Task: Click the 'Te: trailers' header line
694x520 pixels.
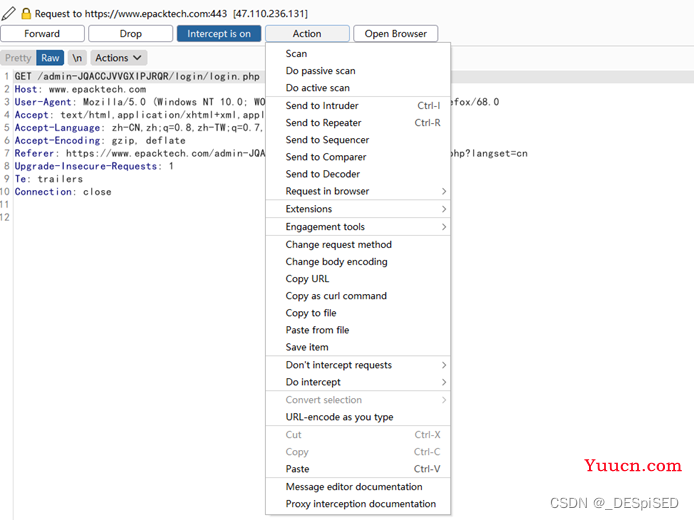Action: coord(49,179)
